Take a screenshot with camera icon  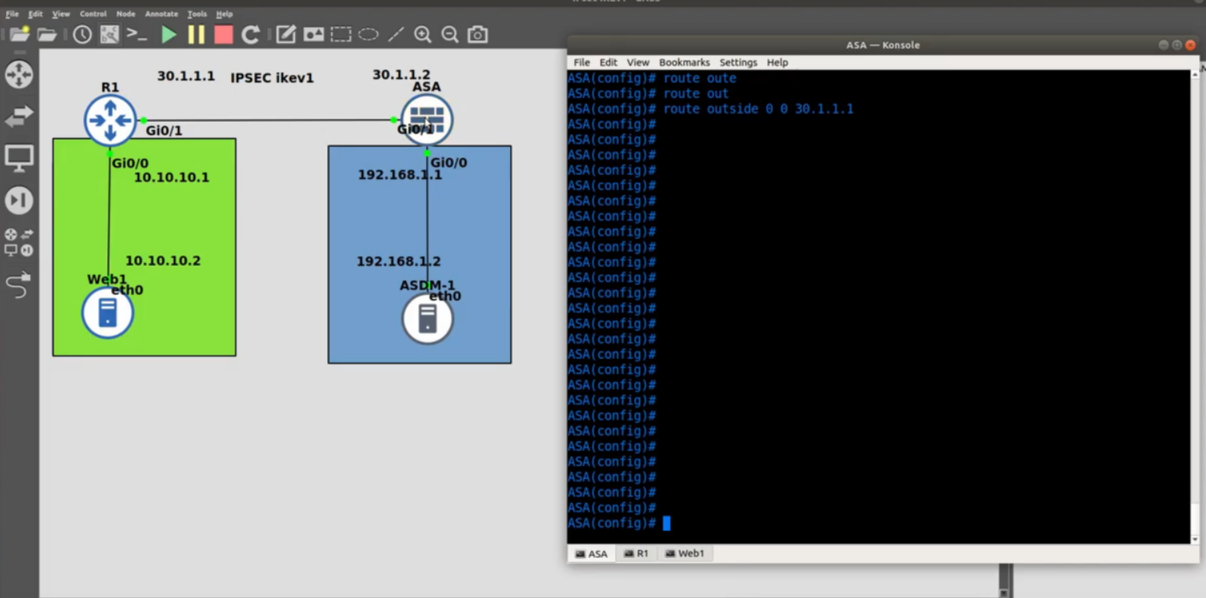pyautogui.click(x=478, y=35)
